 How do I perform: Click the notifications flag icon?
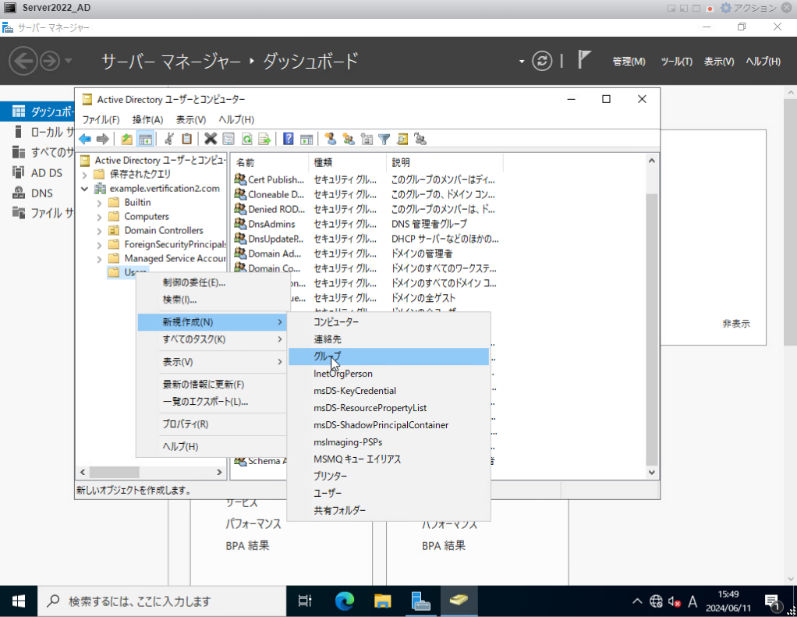point(584,60)
